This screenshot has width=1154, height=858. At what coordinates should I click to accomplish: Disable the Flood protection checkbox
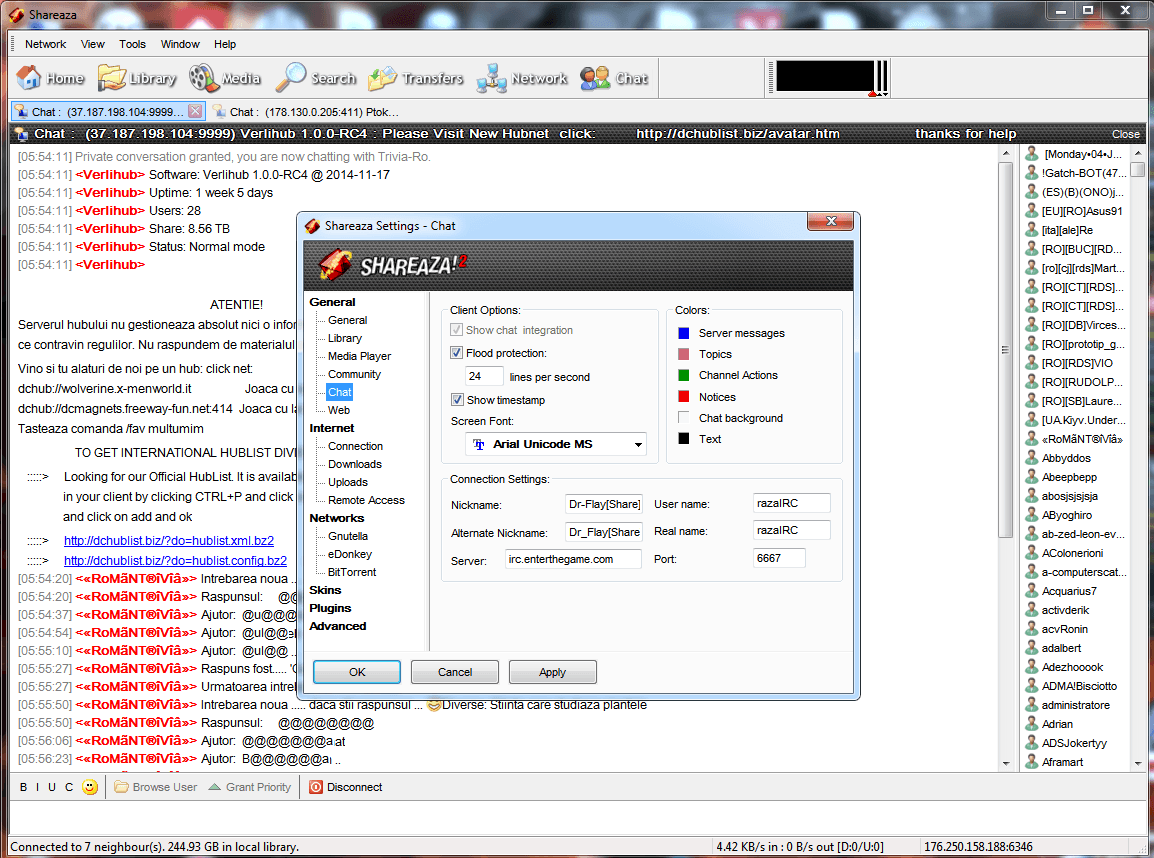pyautogui.click(x=457, y=353)
